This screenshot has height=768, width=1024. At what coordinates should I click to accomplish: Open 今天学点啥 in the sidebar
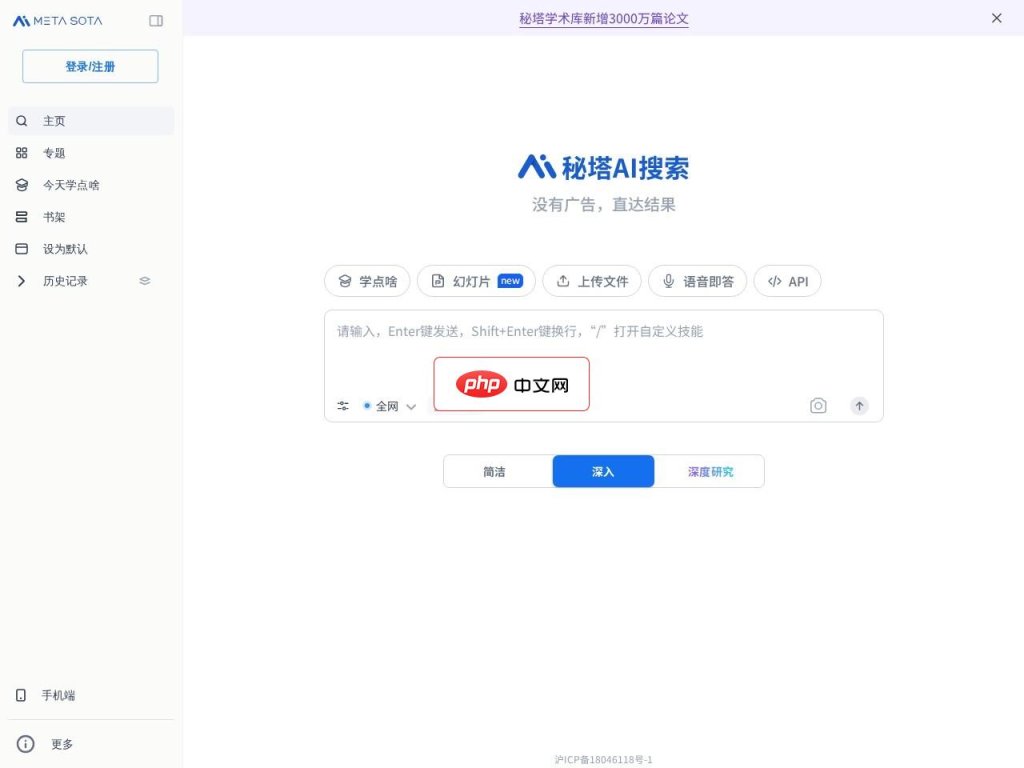[x=91, y=185]
